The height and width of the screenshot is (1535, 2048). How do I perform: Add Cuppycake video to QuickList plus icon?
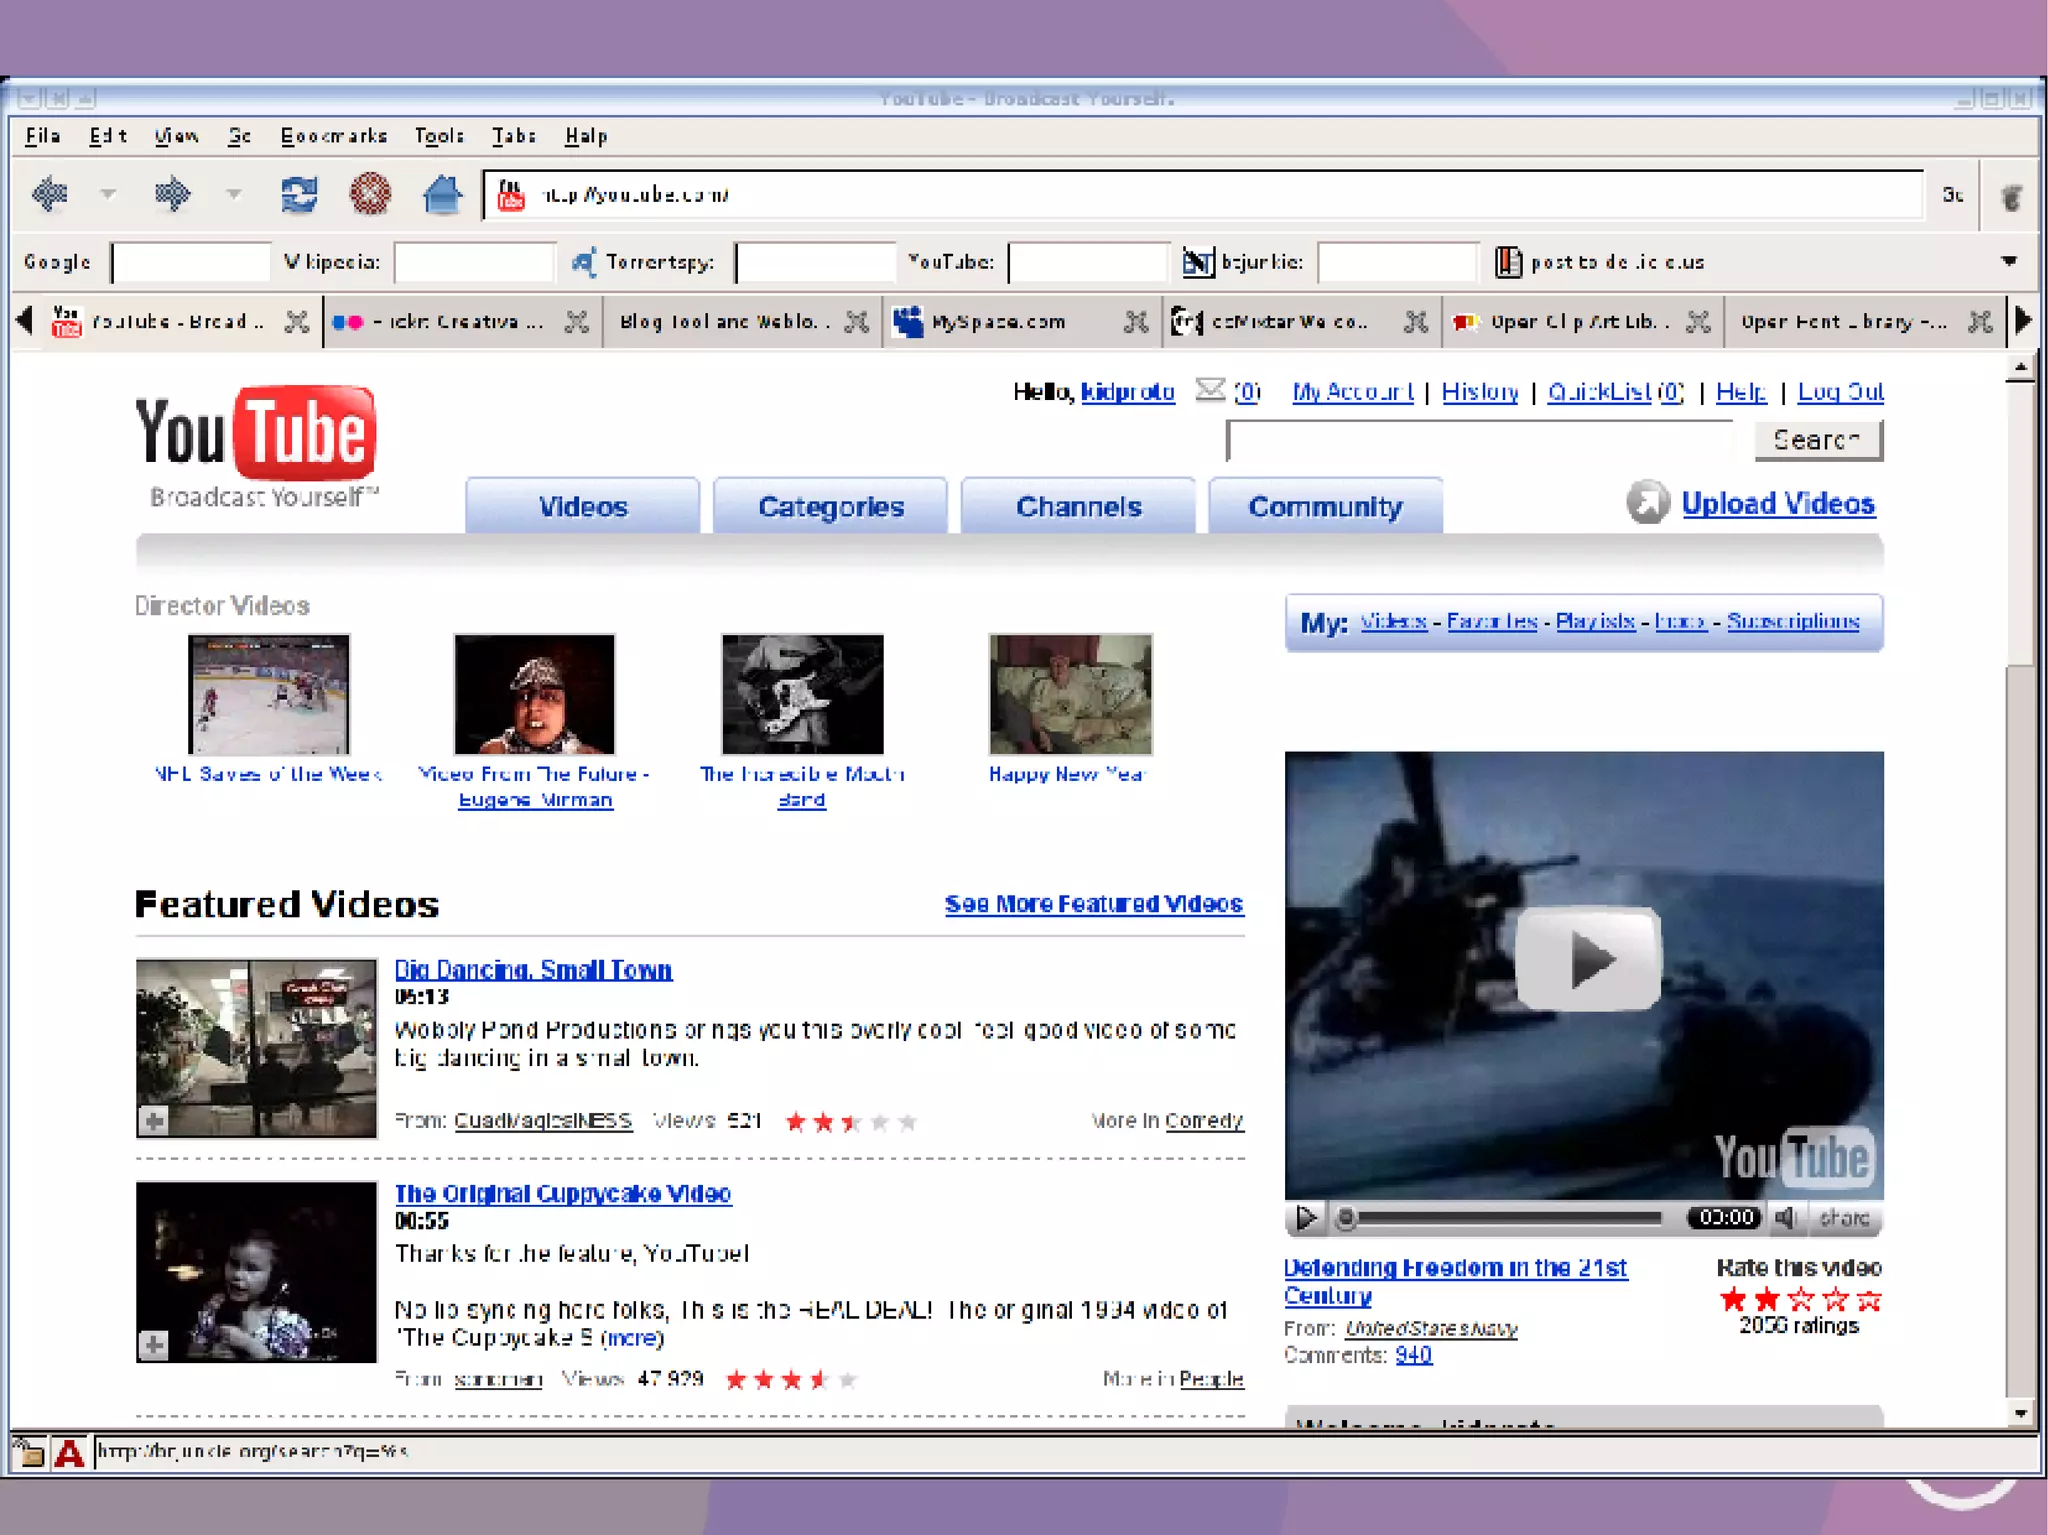coord(153,1345)
